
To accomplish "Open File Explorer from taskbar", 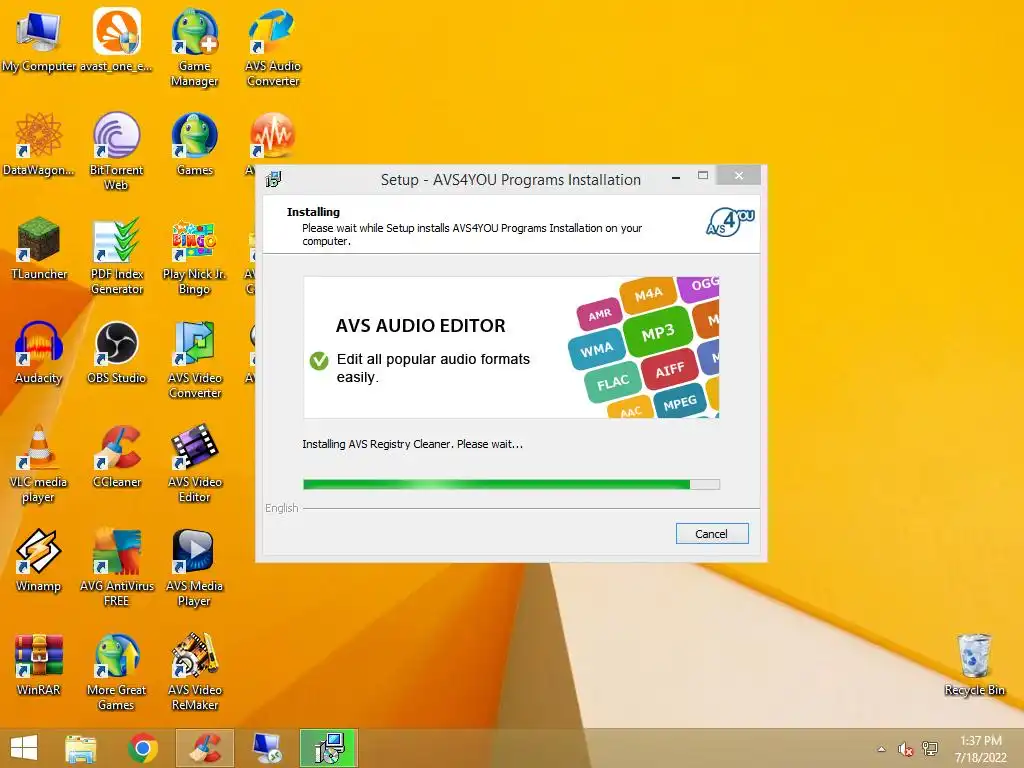I will coord(81,748).
